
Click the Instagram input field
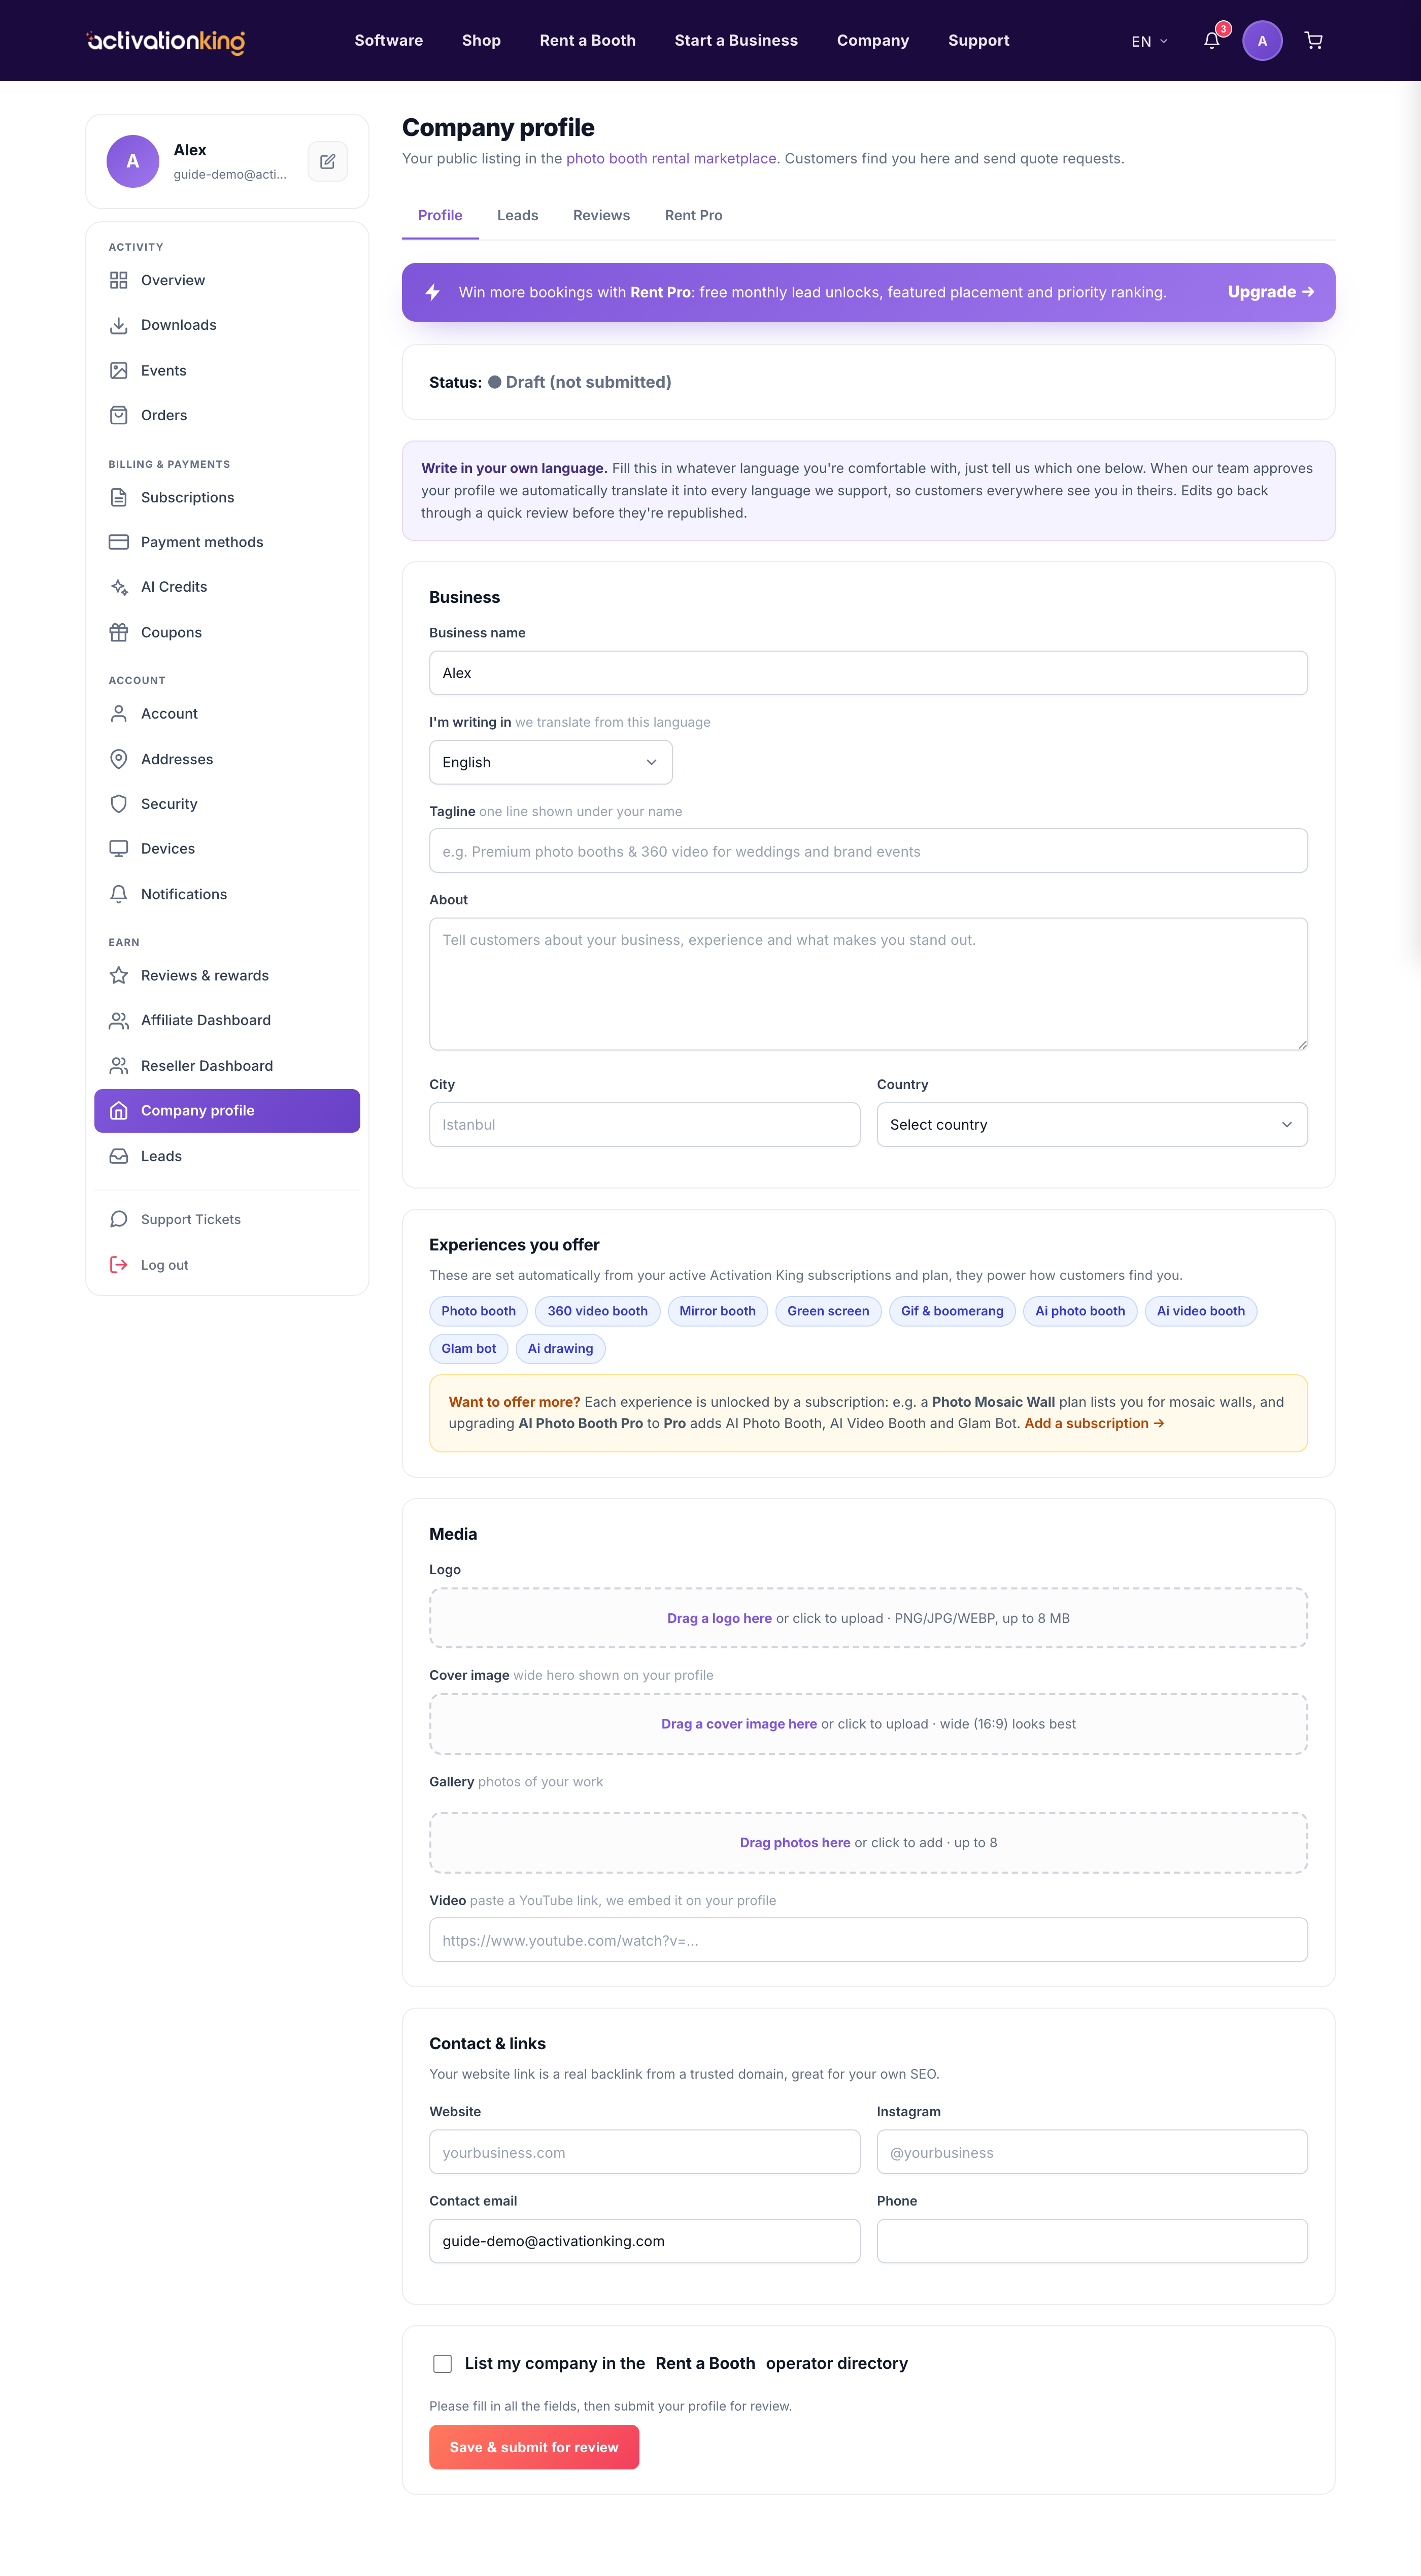click(x=1092, y=2152)
